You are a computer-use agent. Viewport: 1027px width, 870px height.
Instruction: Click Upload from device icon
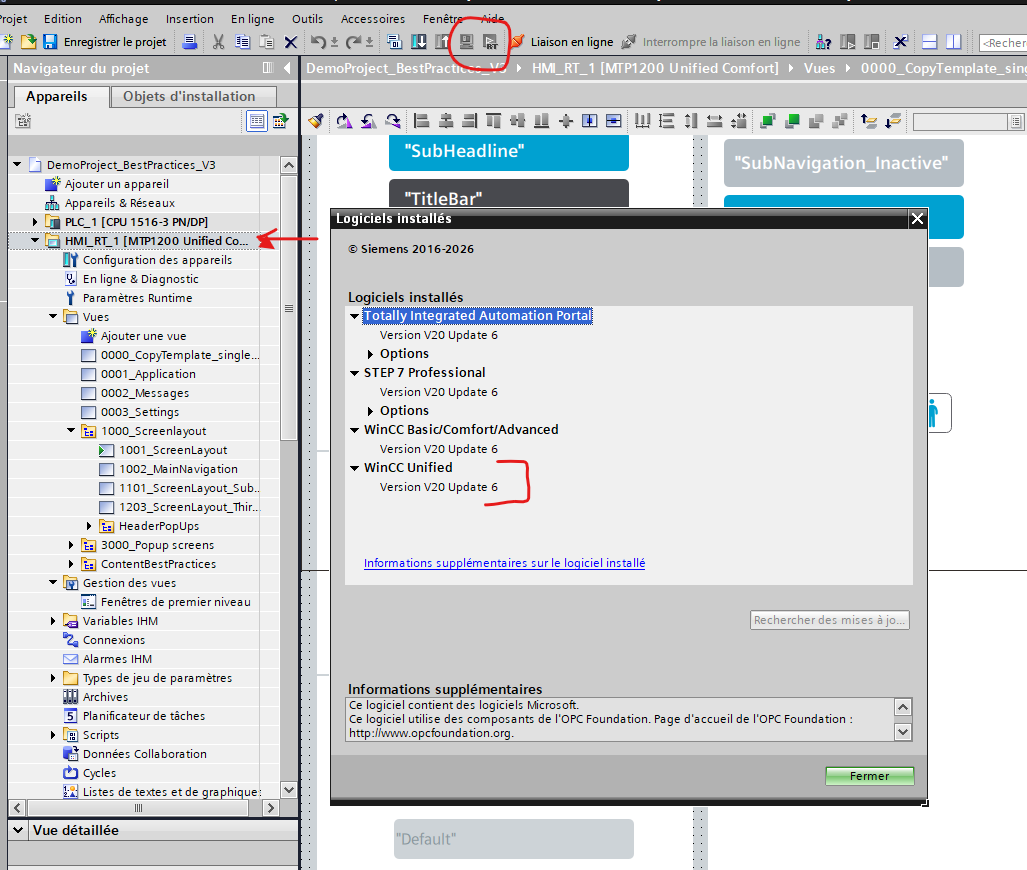(442, 42)
